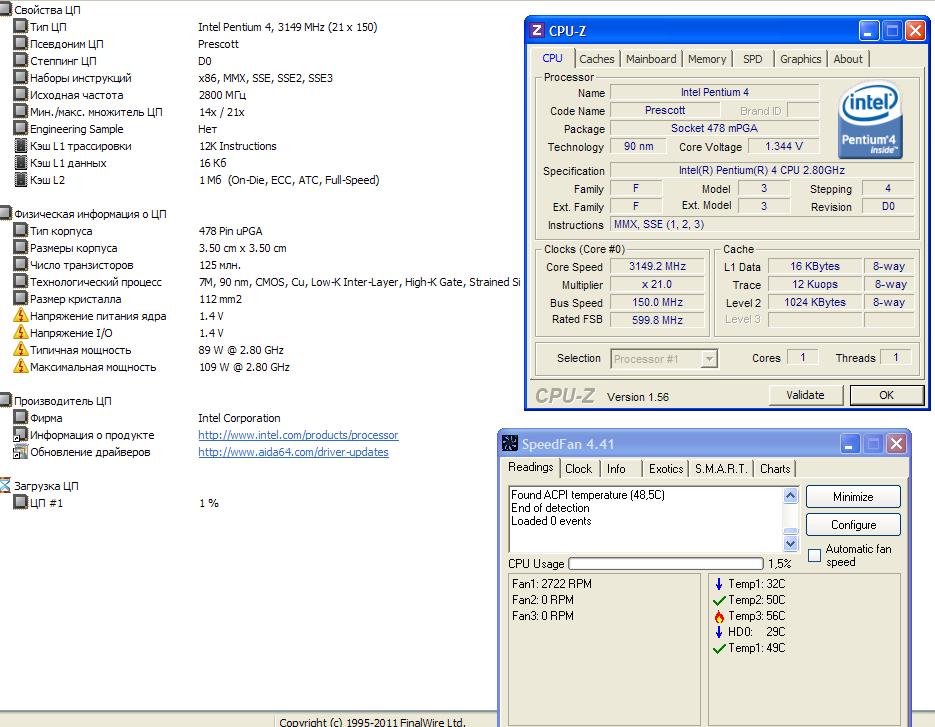Click the warning icon beside Напряжение питания ядра
The width and height of the screenshot is (935, 727).
click(x=20, y=316)
